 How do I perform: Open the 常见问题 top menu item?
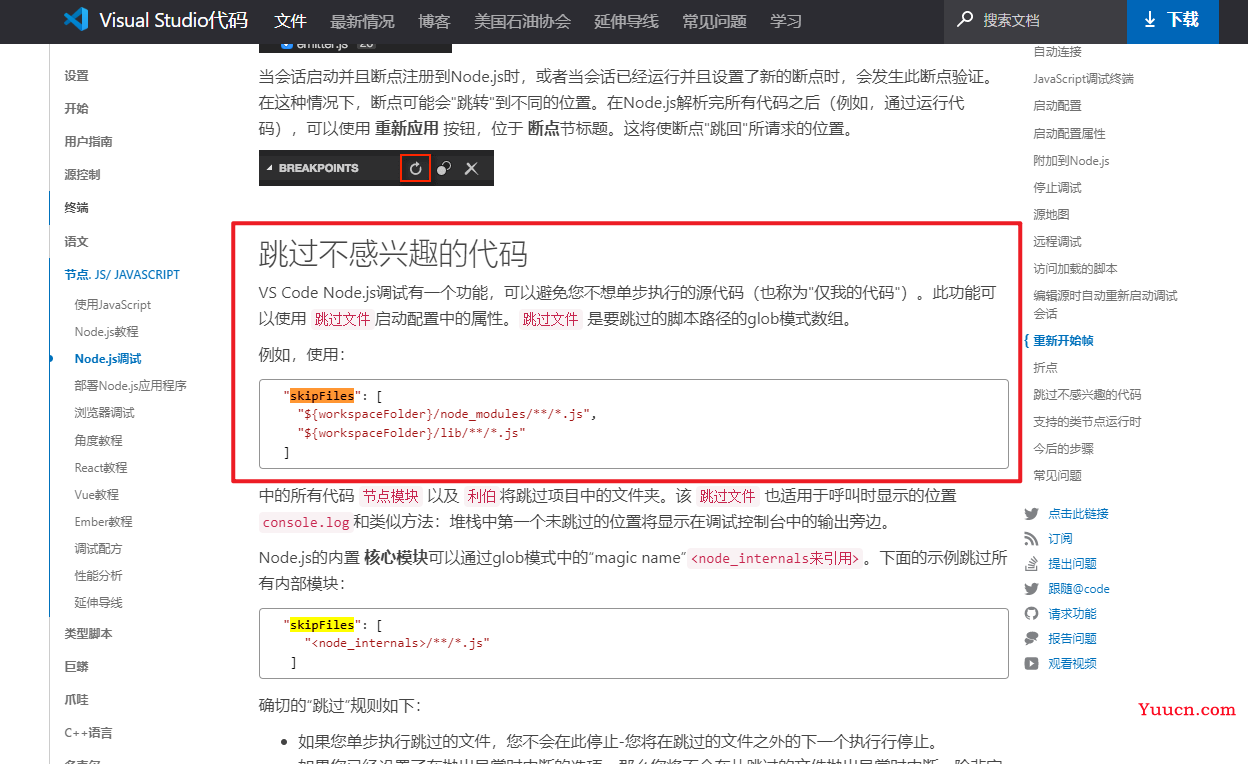pyautogui.click(x=714, y=21)
